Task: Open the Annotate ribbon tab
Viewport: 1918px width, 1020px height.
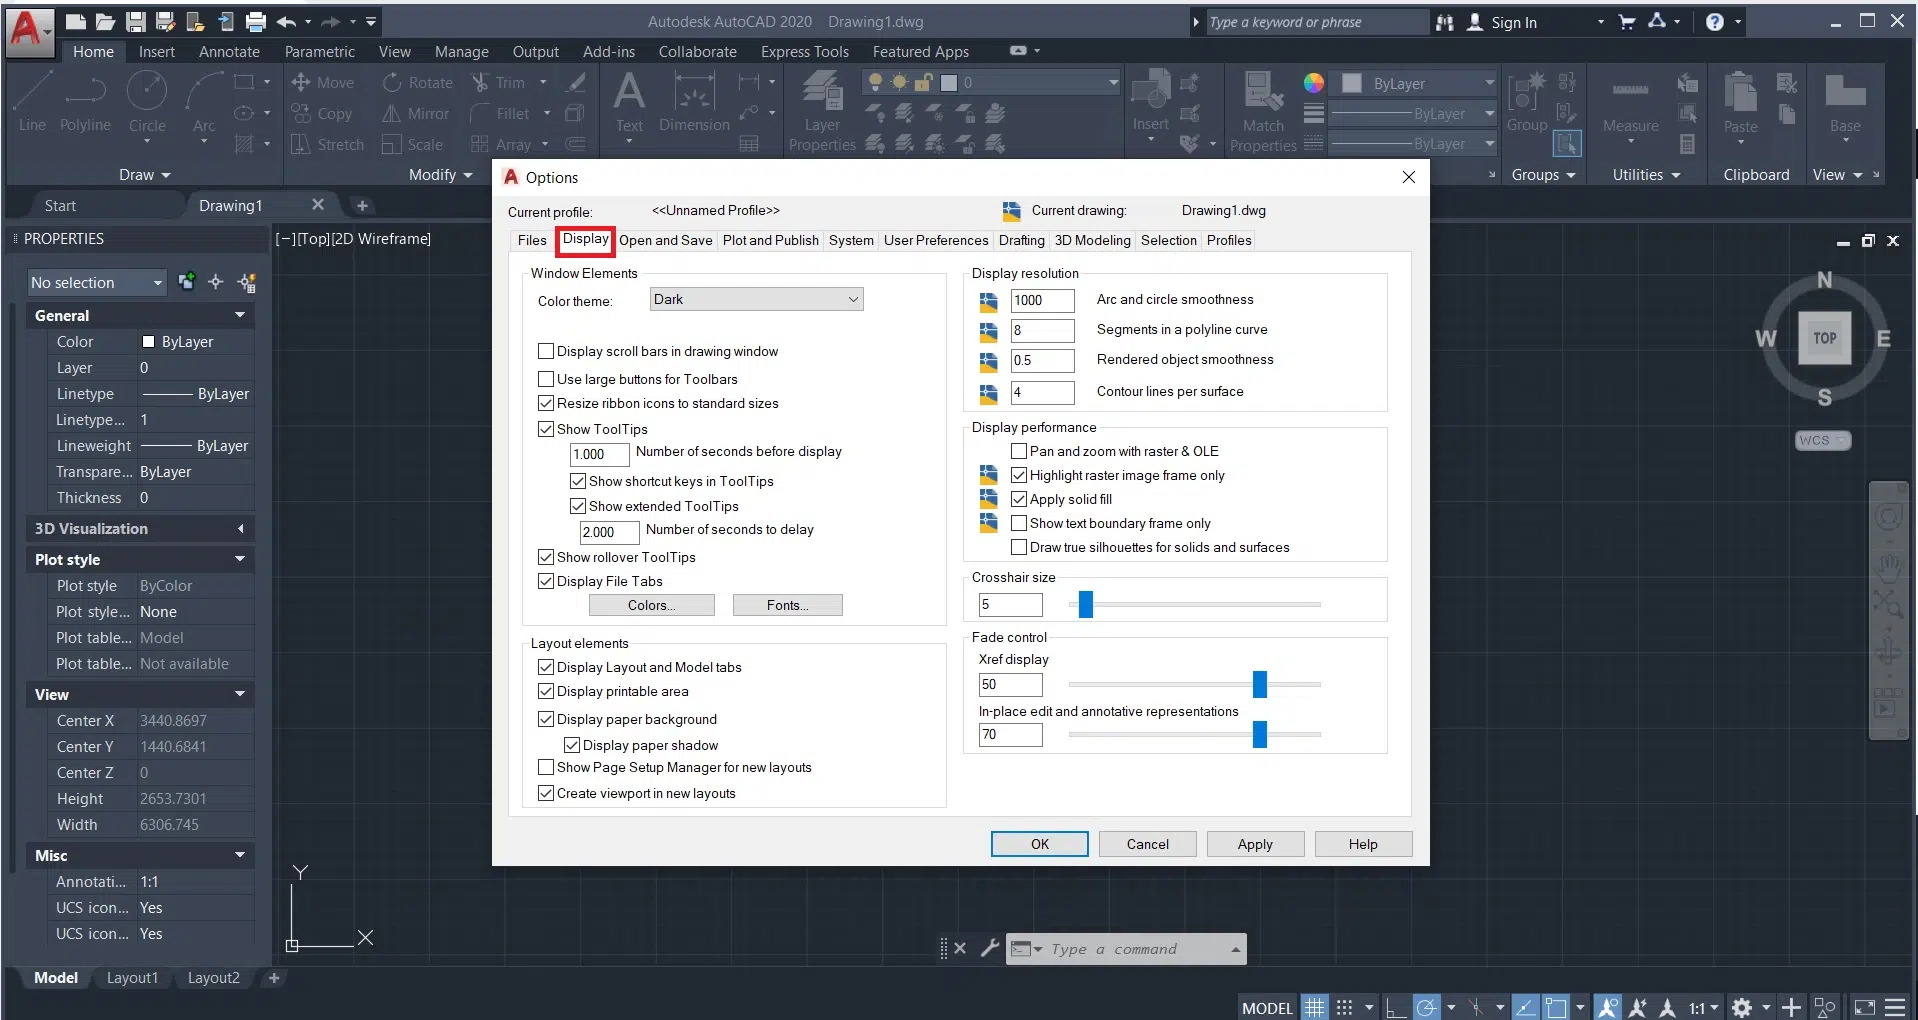Action: [x=229, y=52]
